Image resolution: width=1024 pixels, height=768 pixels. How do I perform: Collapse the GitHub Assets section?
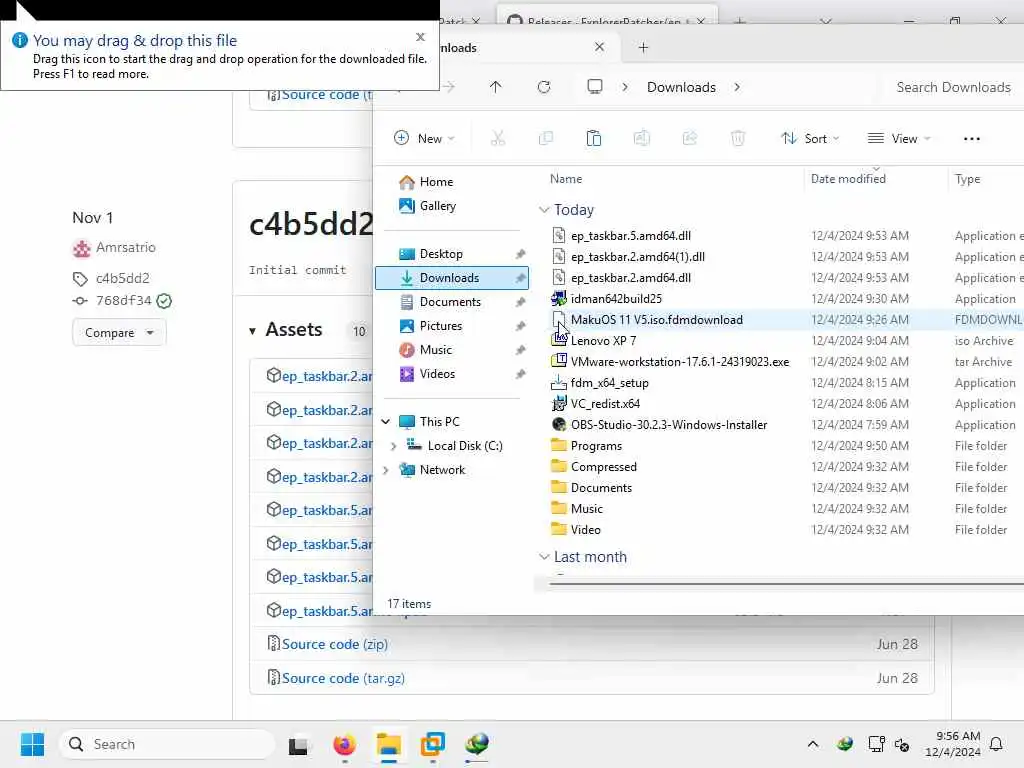pos(252,331)
